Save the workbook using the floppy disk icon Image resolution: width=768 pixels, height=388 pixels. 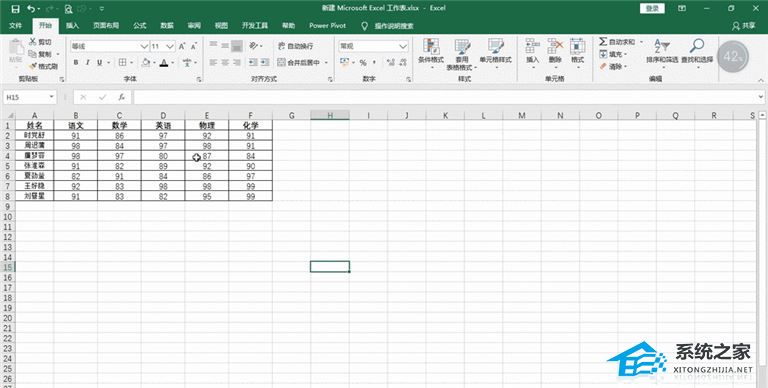coord(15,9)
